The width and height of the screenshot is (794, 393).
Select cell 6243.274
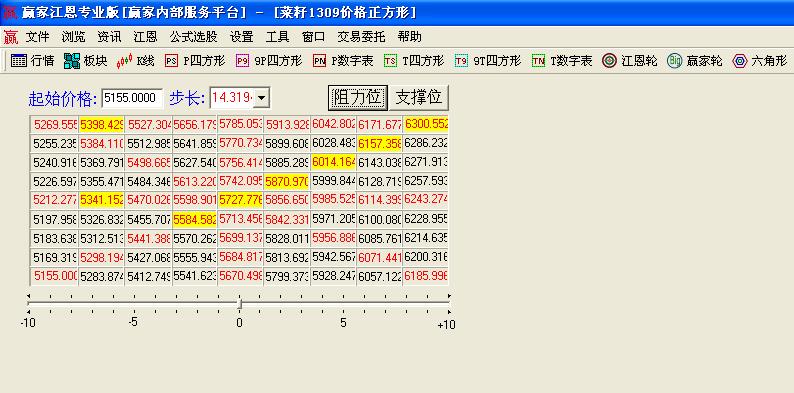425,200
